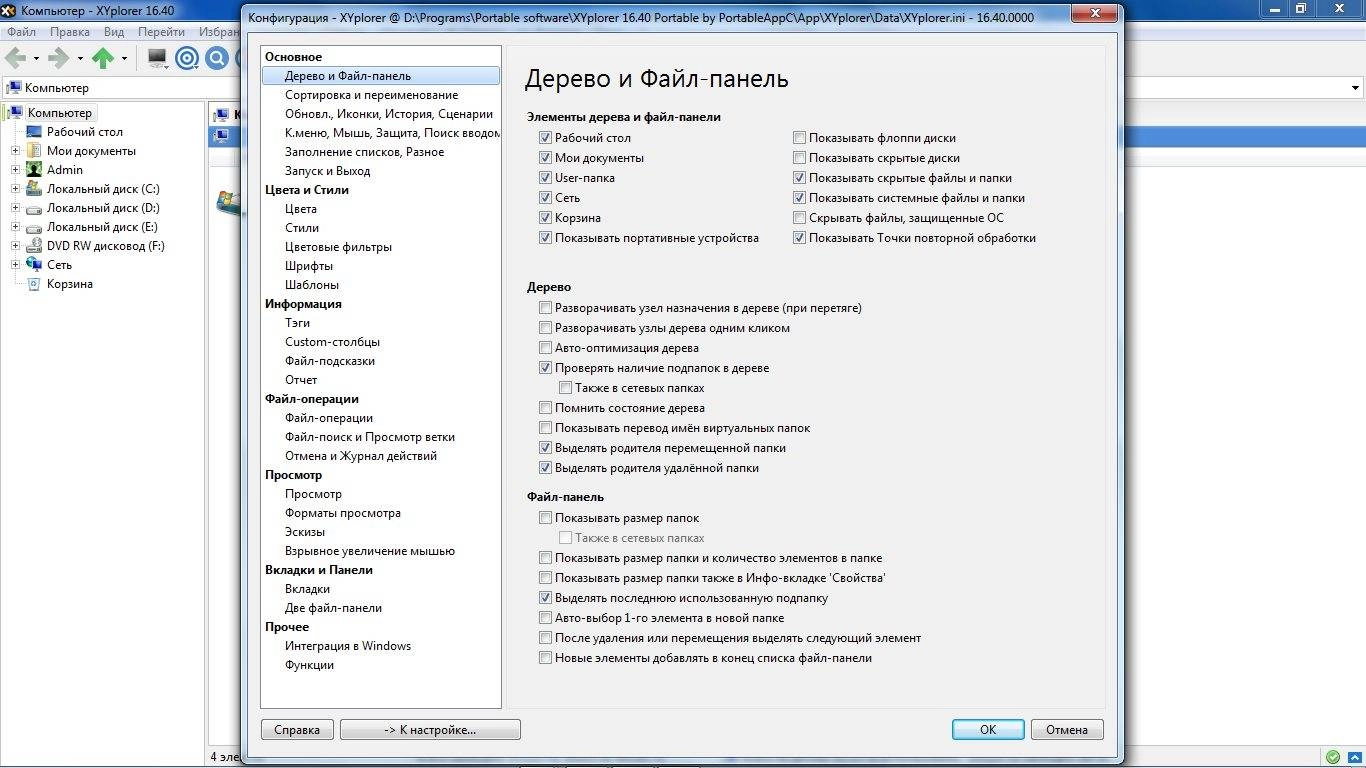The image size is (1366, 768).
Task: Enable Скрывать файлы, защищенные ОС
Action: tap(799, 218)
